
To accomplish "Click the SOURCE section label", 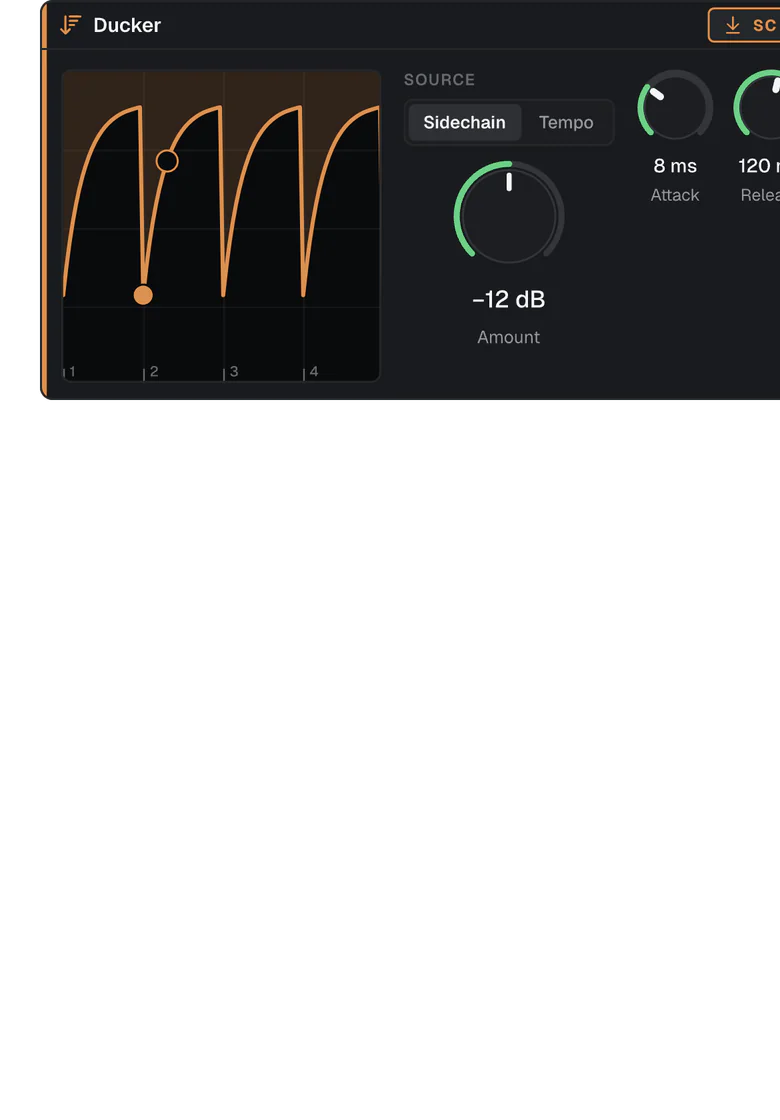I will pyautogui.click(x=439, y=80).
